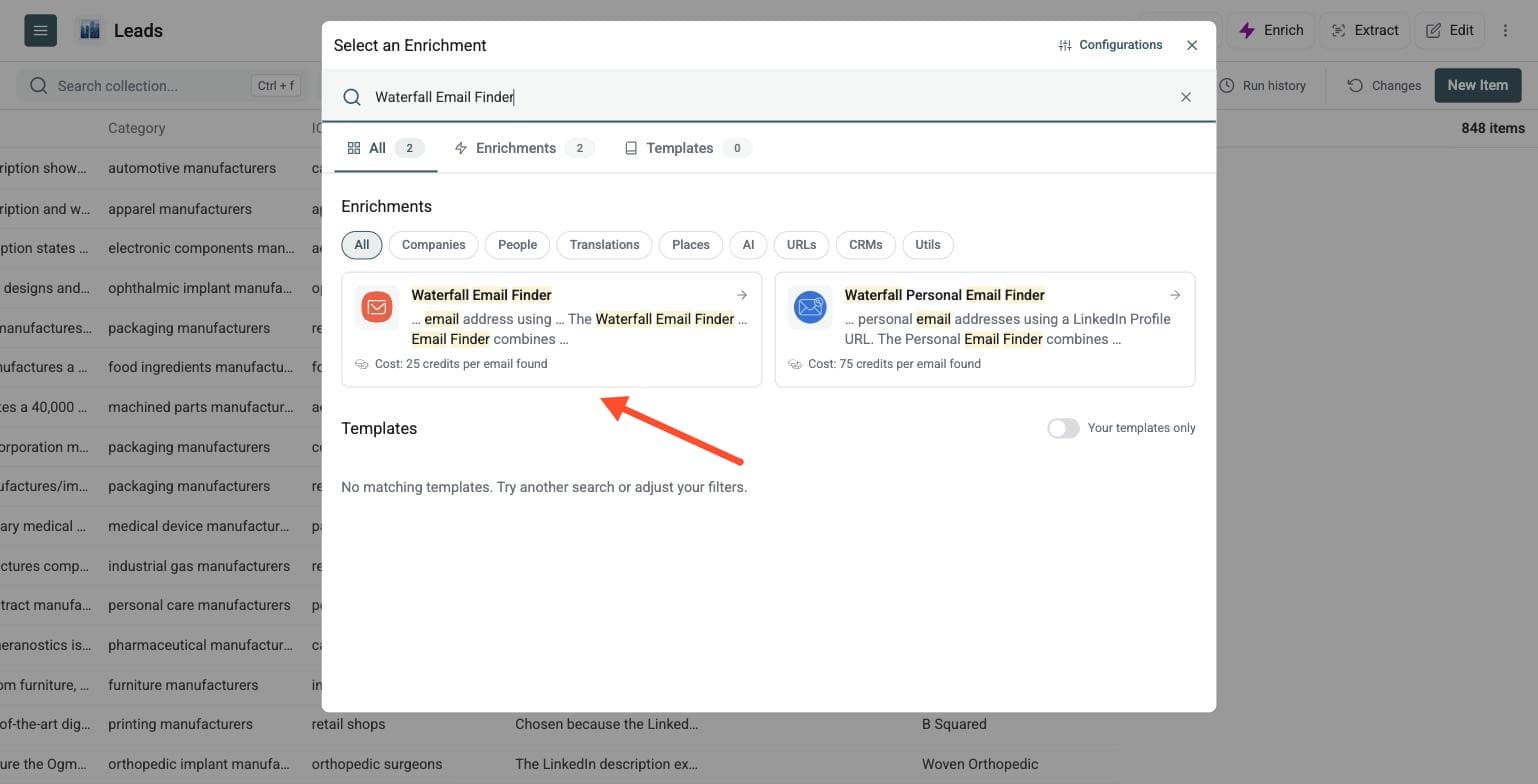Click the orthopedic surgeons cell
The width and height of the screenshot is (1538, 784).
pyautogui.click(x=377, y=764)
